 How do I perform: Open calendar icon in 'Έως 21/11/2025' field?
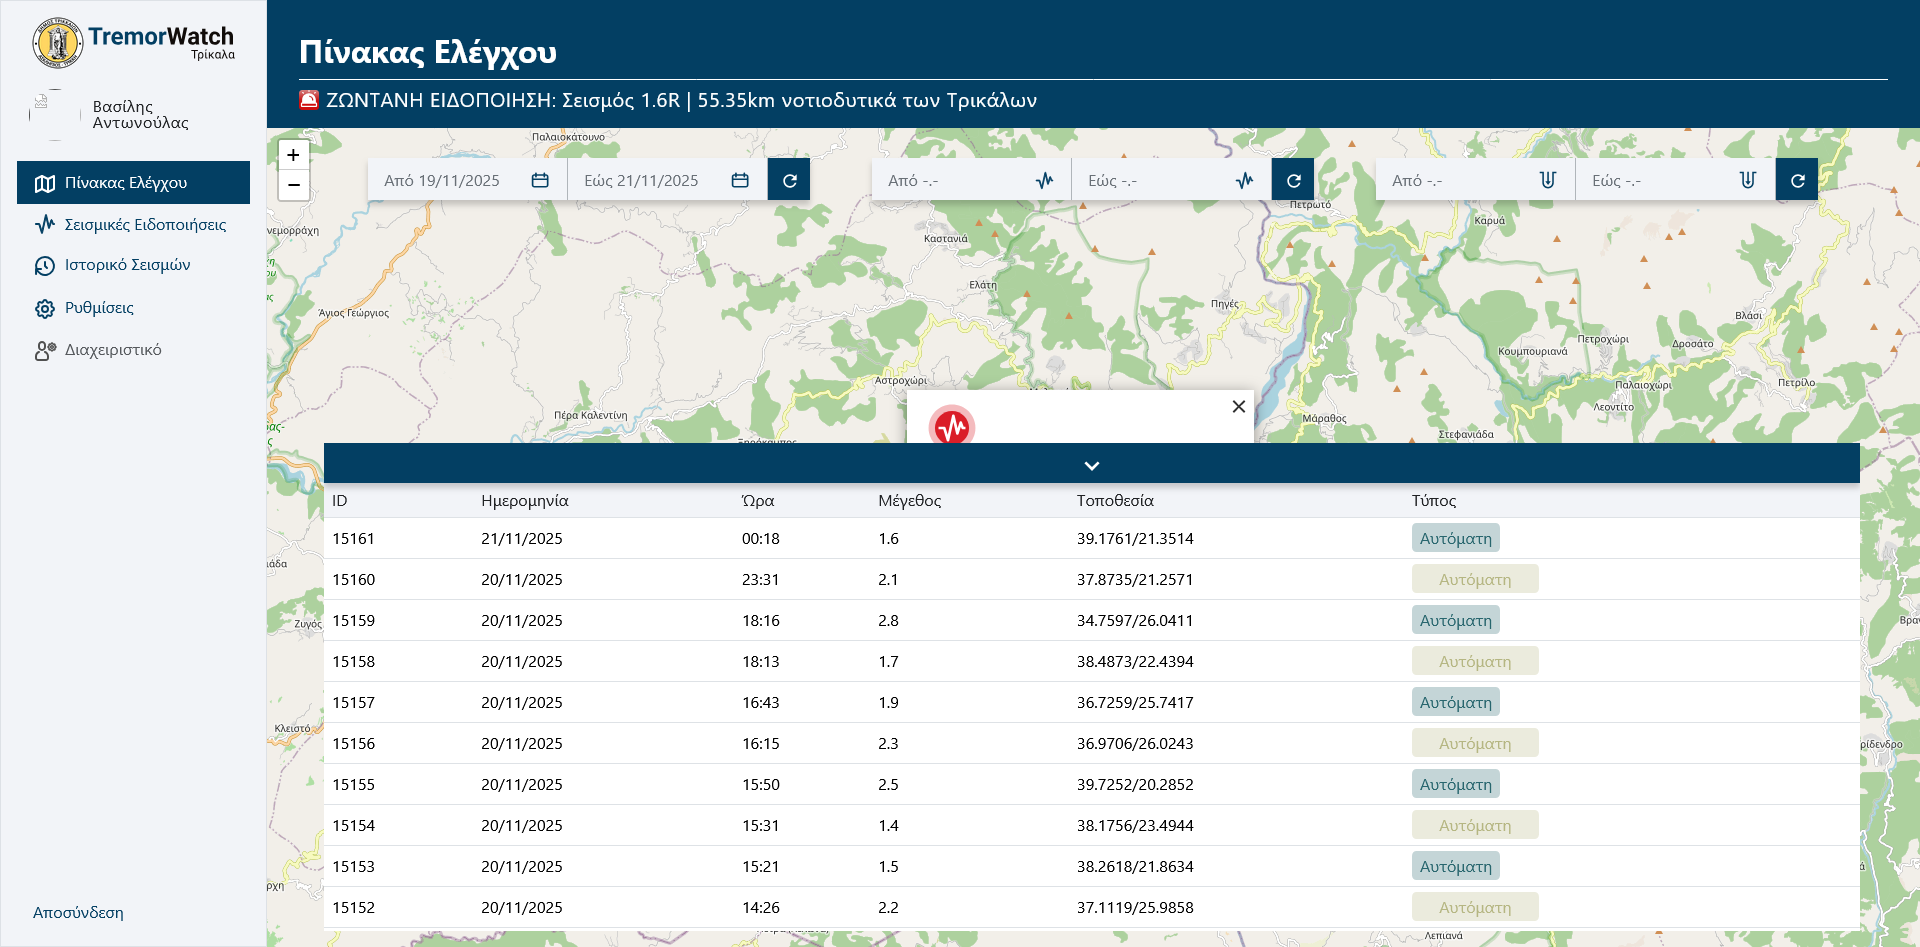tap(740, 180)
